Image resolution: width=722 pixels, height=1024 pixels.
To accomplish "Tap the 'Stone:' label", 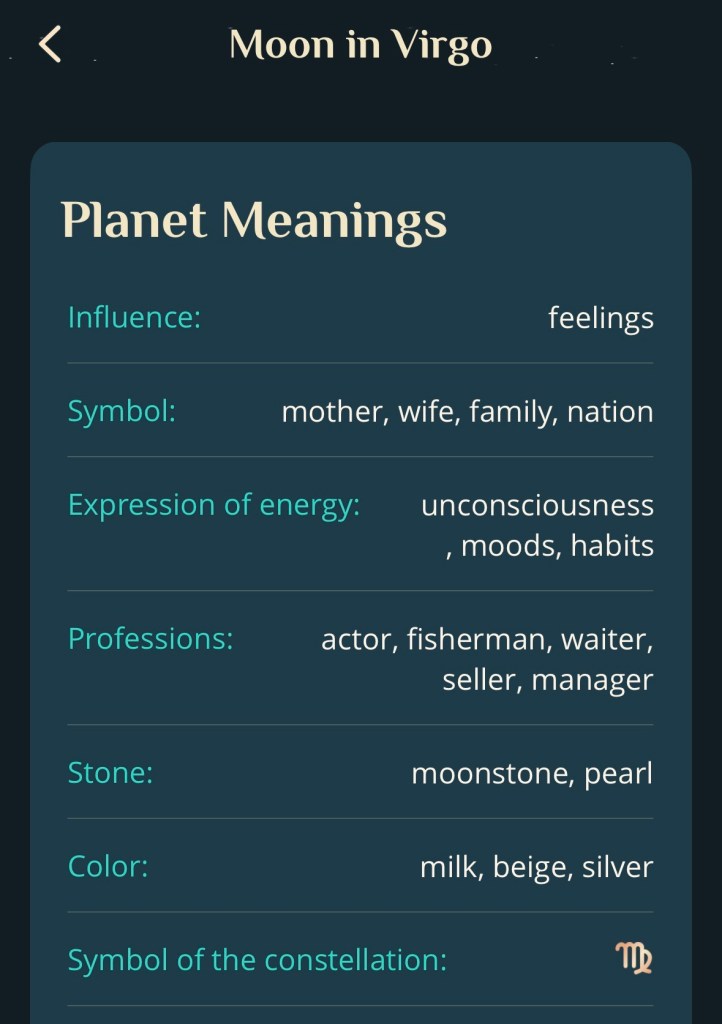I will point(110,773).
